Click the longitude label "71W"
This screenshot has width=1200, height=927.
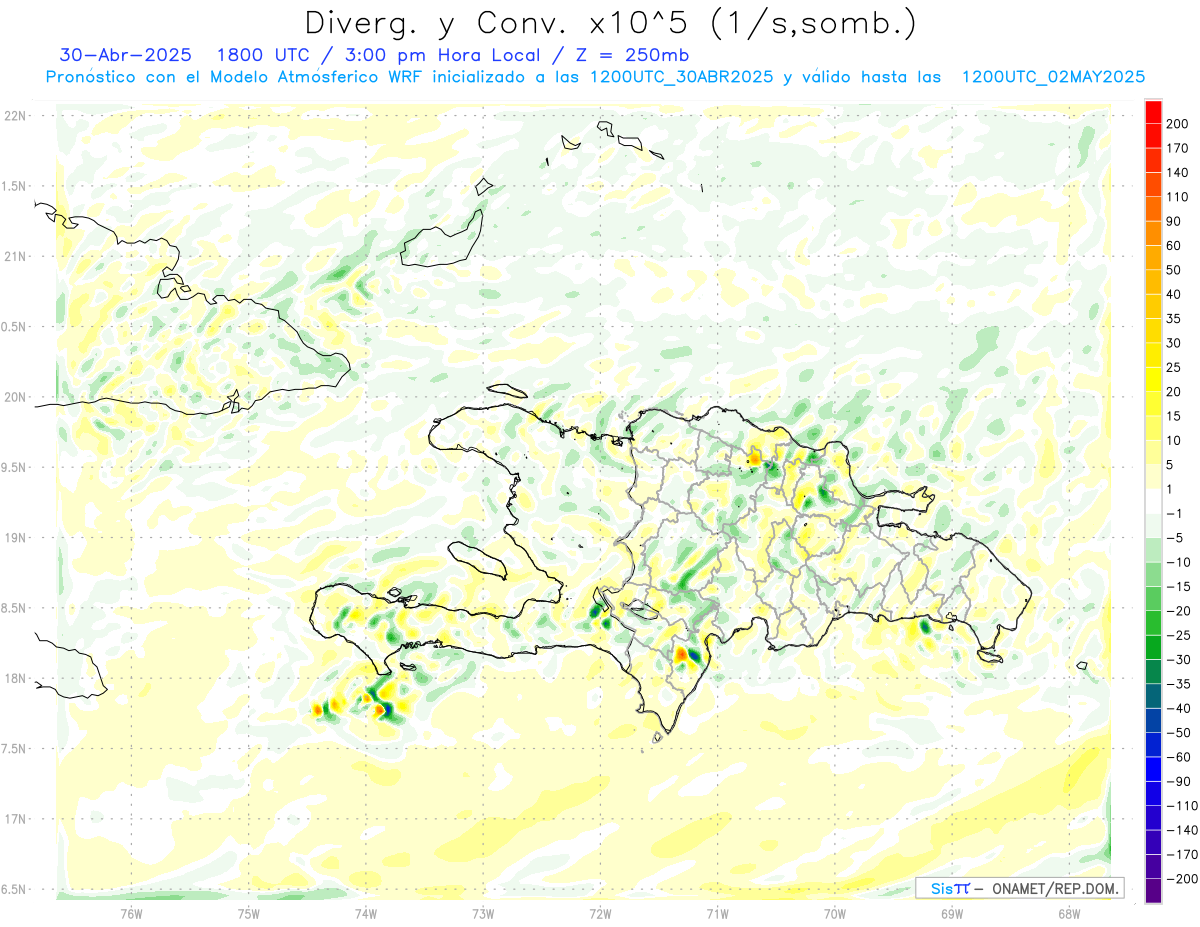point(717,912)
